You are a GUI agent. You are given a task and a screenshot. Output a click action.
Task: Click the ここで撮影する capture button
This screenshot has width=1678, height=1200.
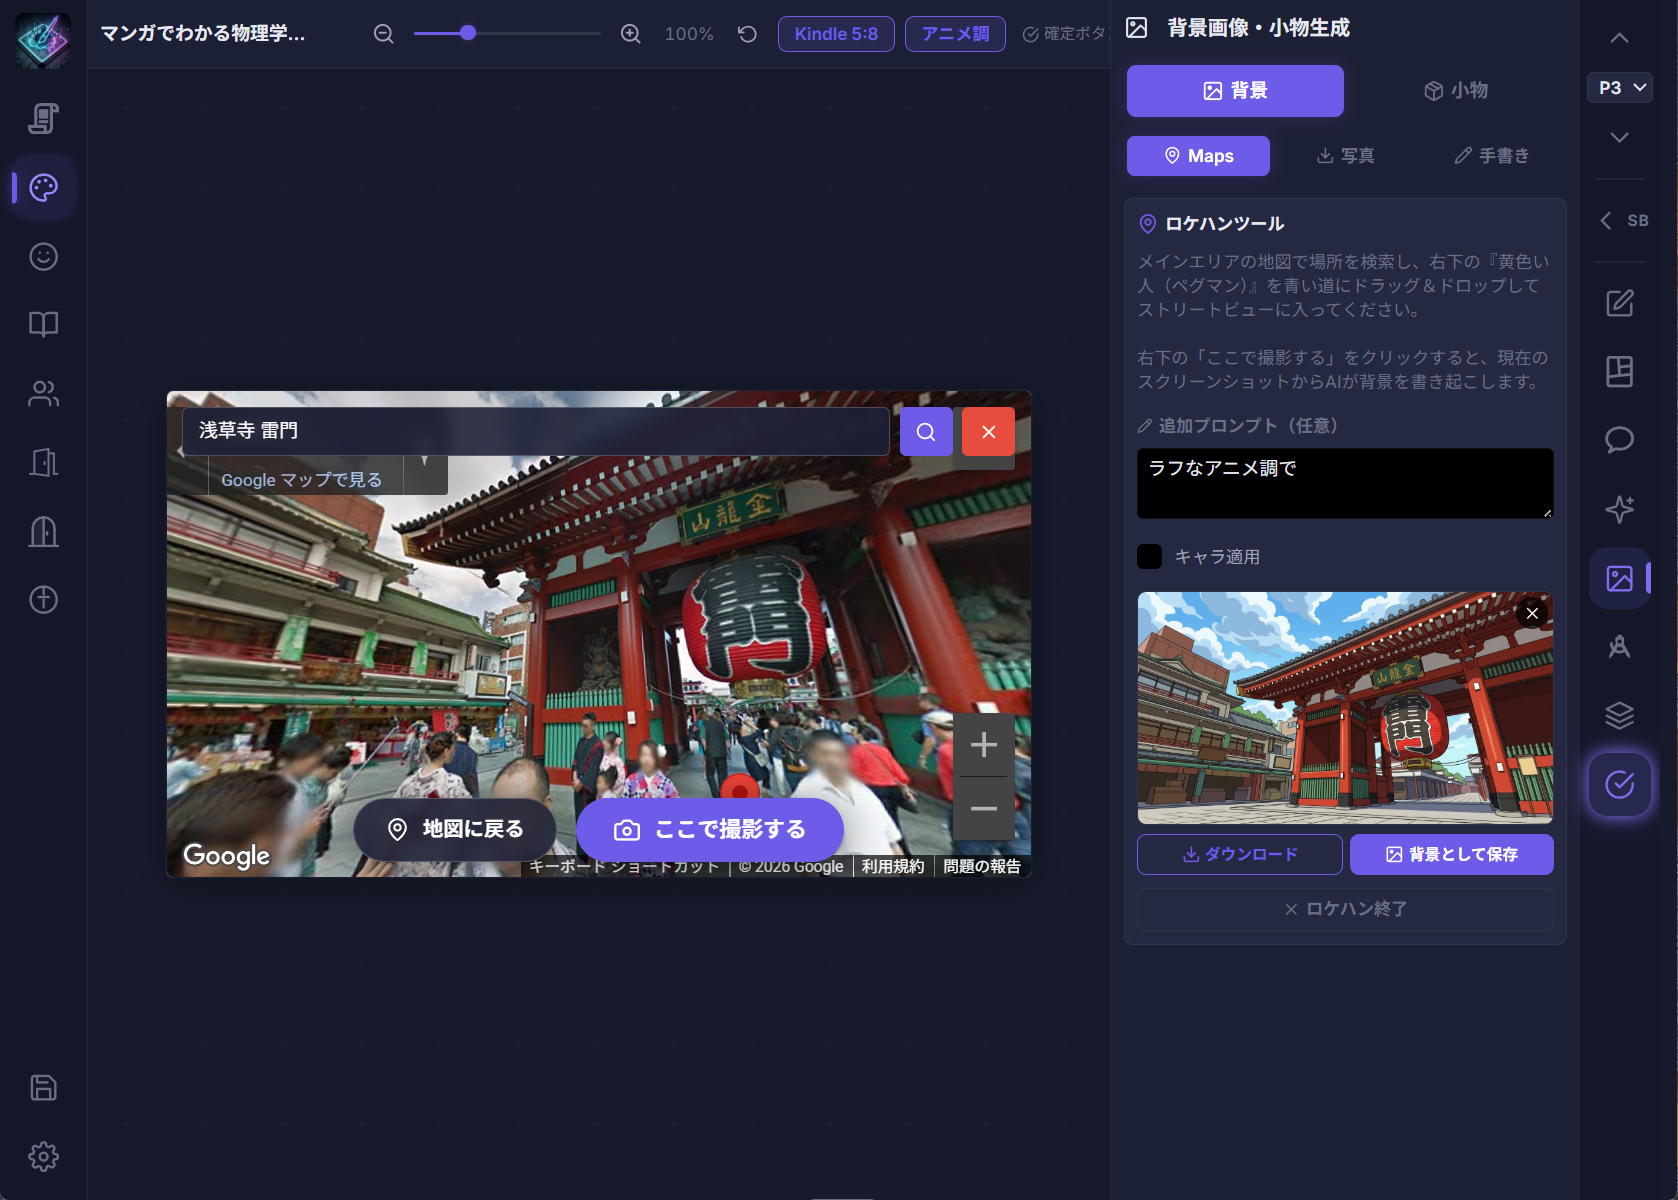[x=710, y=829]
